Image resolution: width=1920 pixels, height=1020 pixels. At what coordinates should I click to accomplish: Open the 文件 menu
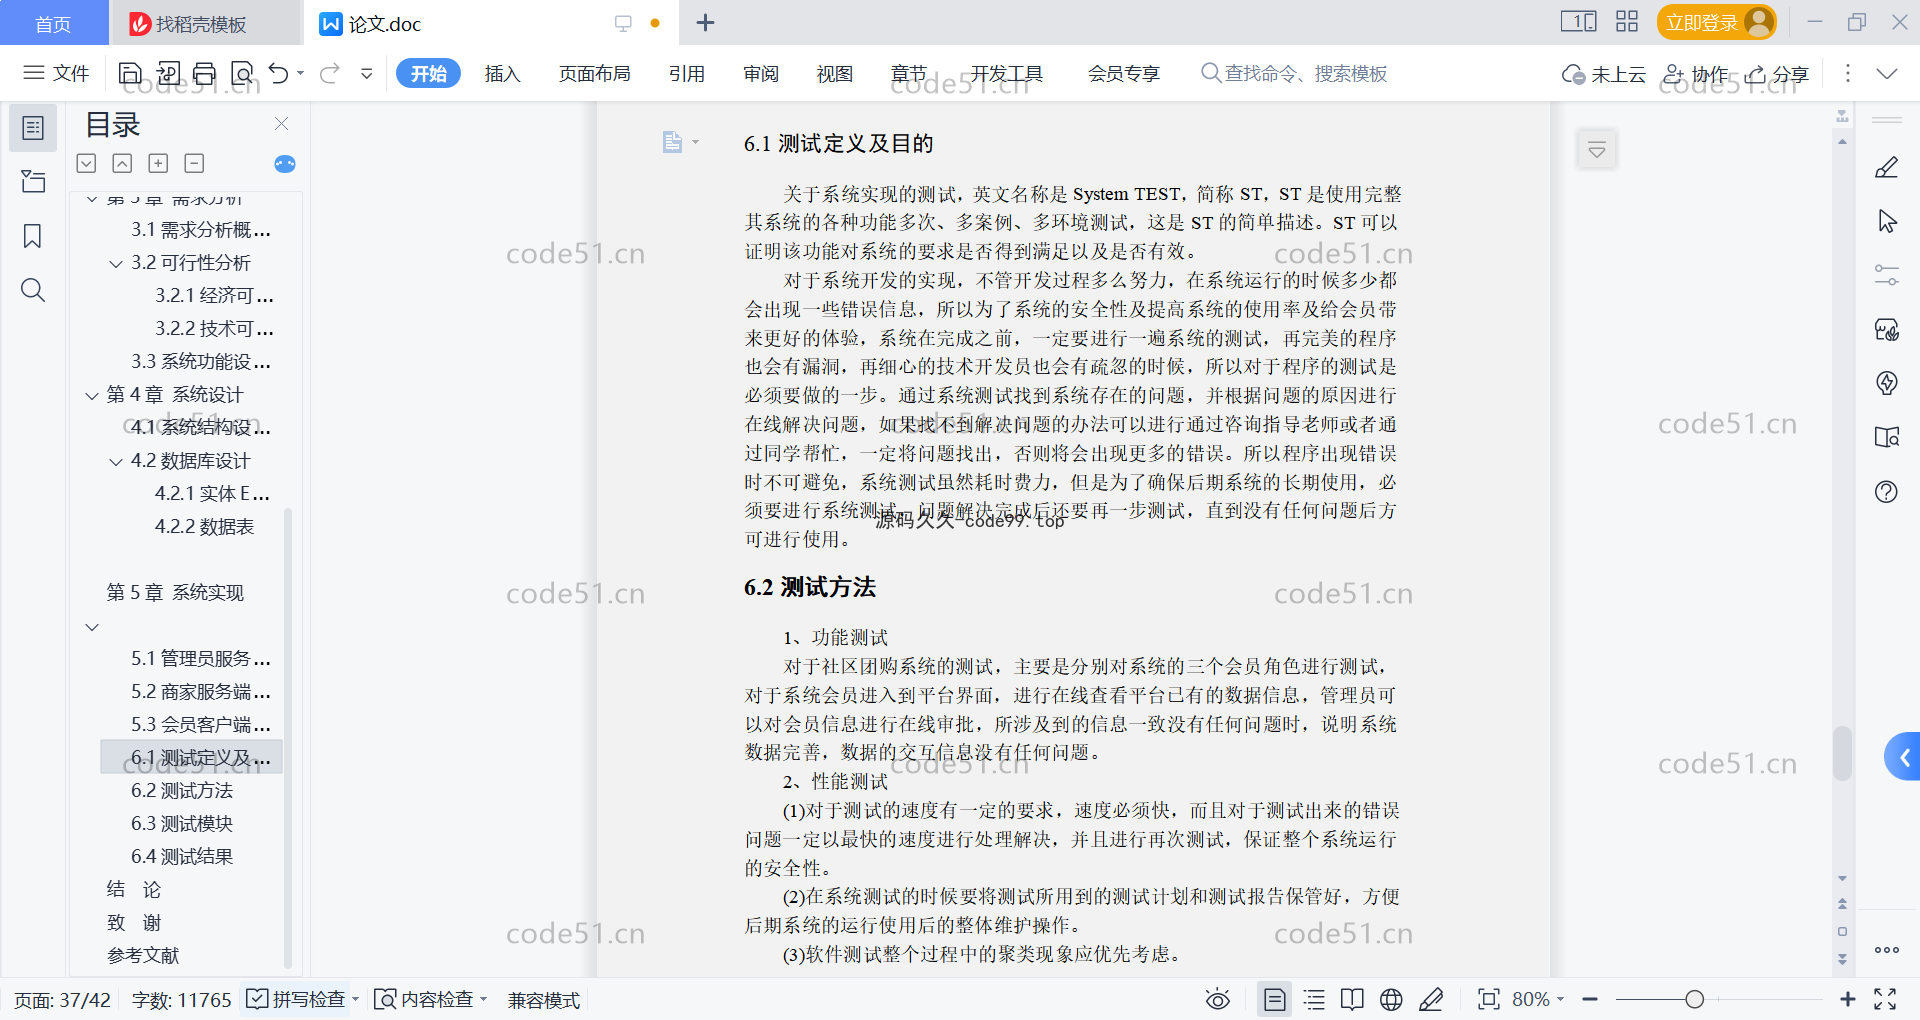pyautogui.click(x=57, y=73)
